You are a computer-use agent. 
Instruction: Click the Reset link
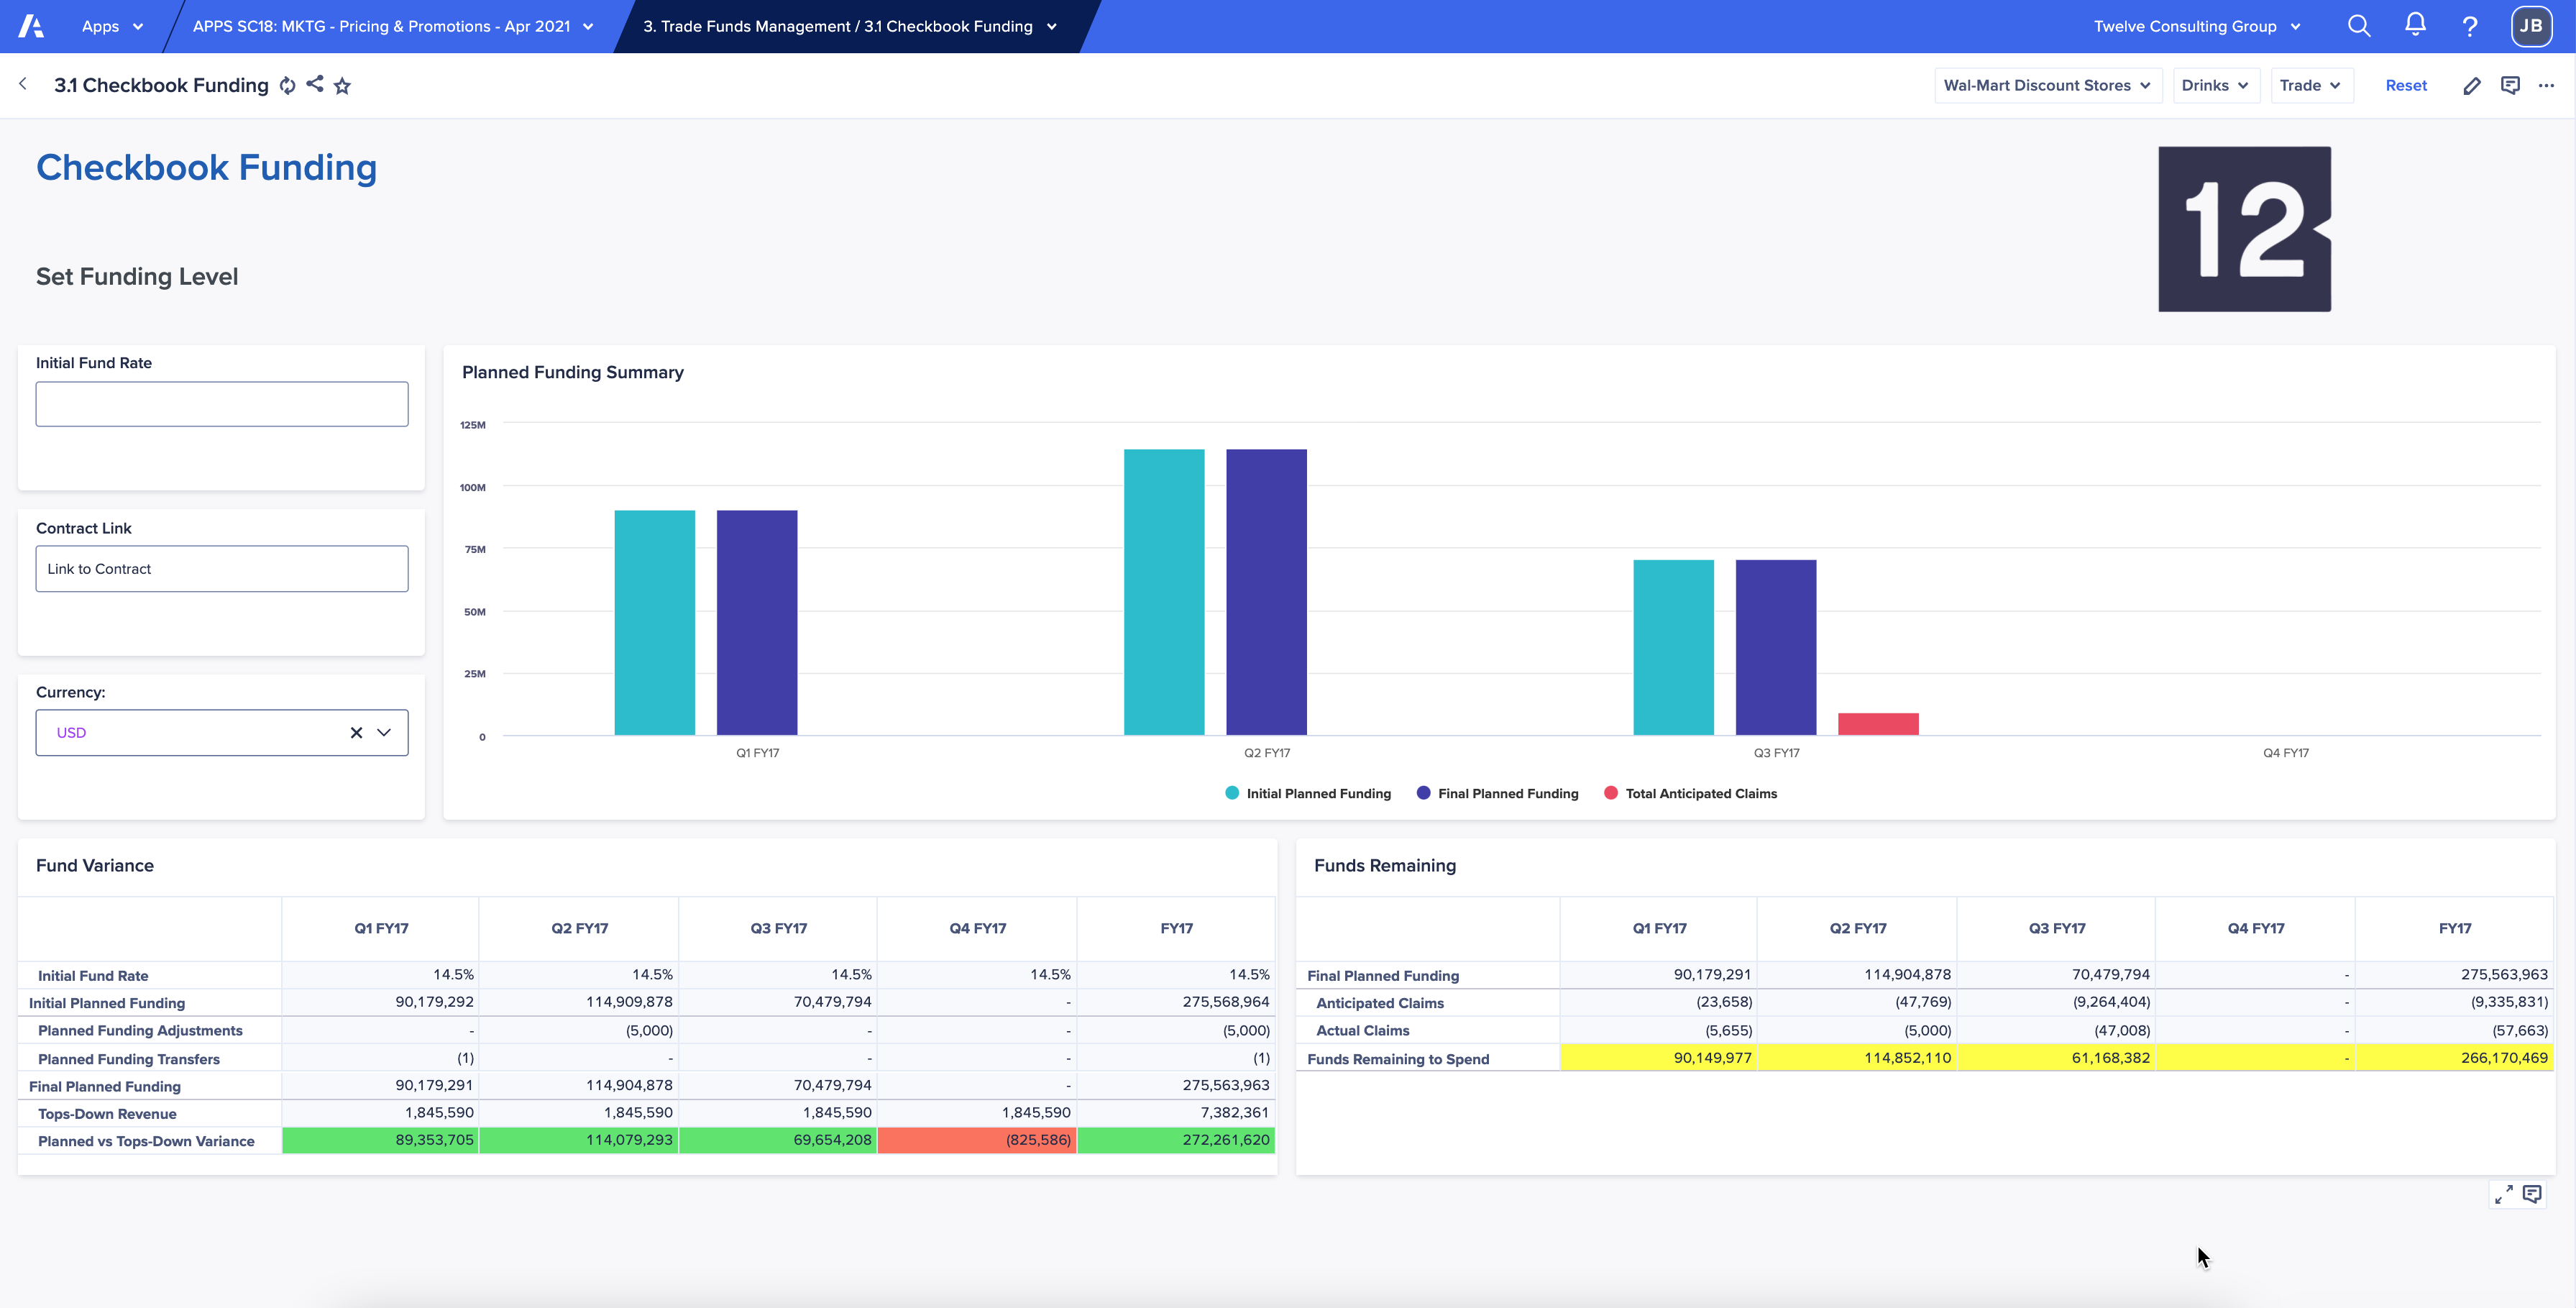point(2406,85)
